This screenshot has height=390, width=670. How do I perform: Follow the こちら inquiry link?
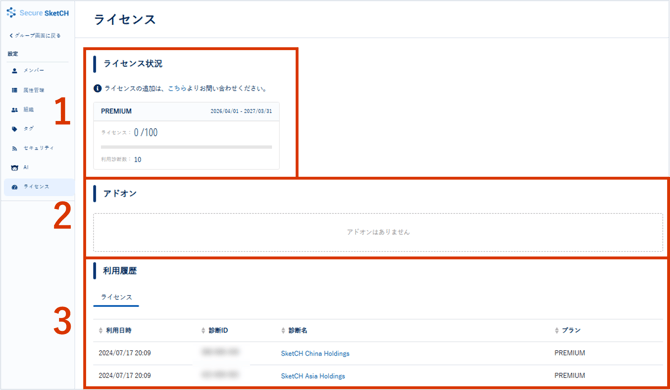pos(177,88)
